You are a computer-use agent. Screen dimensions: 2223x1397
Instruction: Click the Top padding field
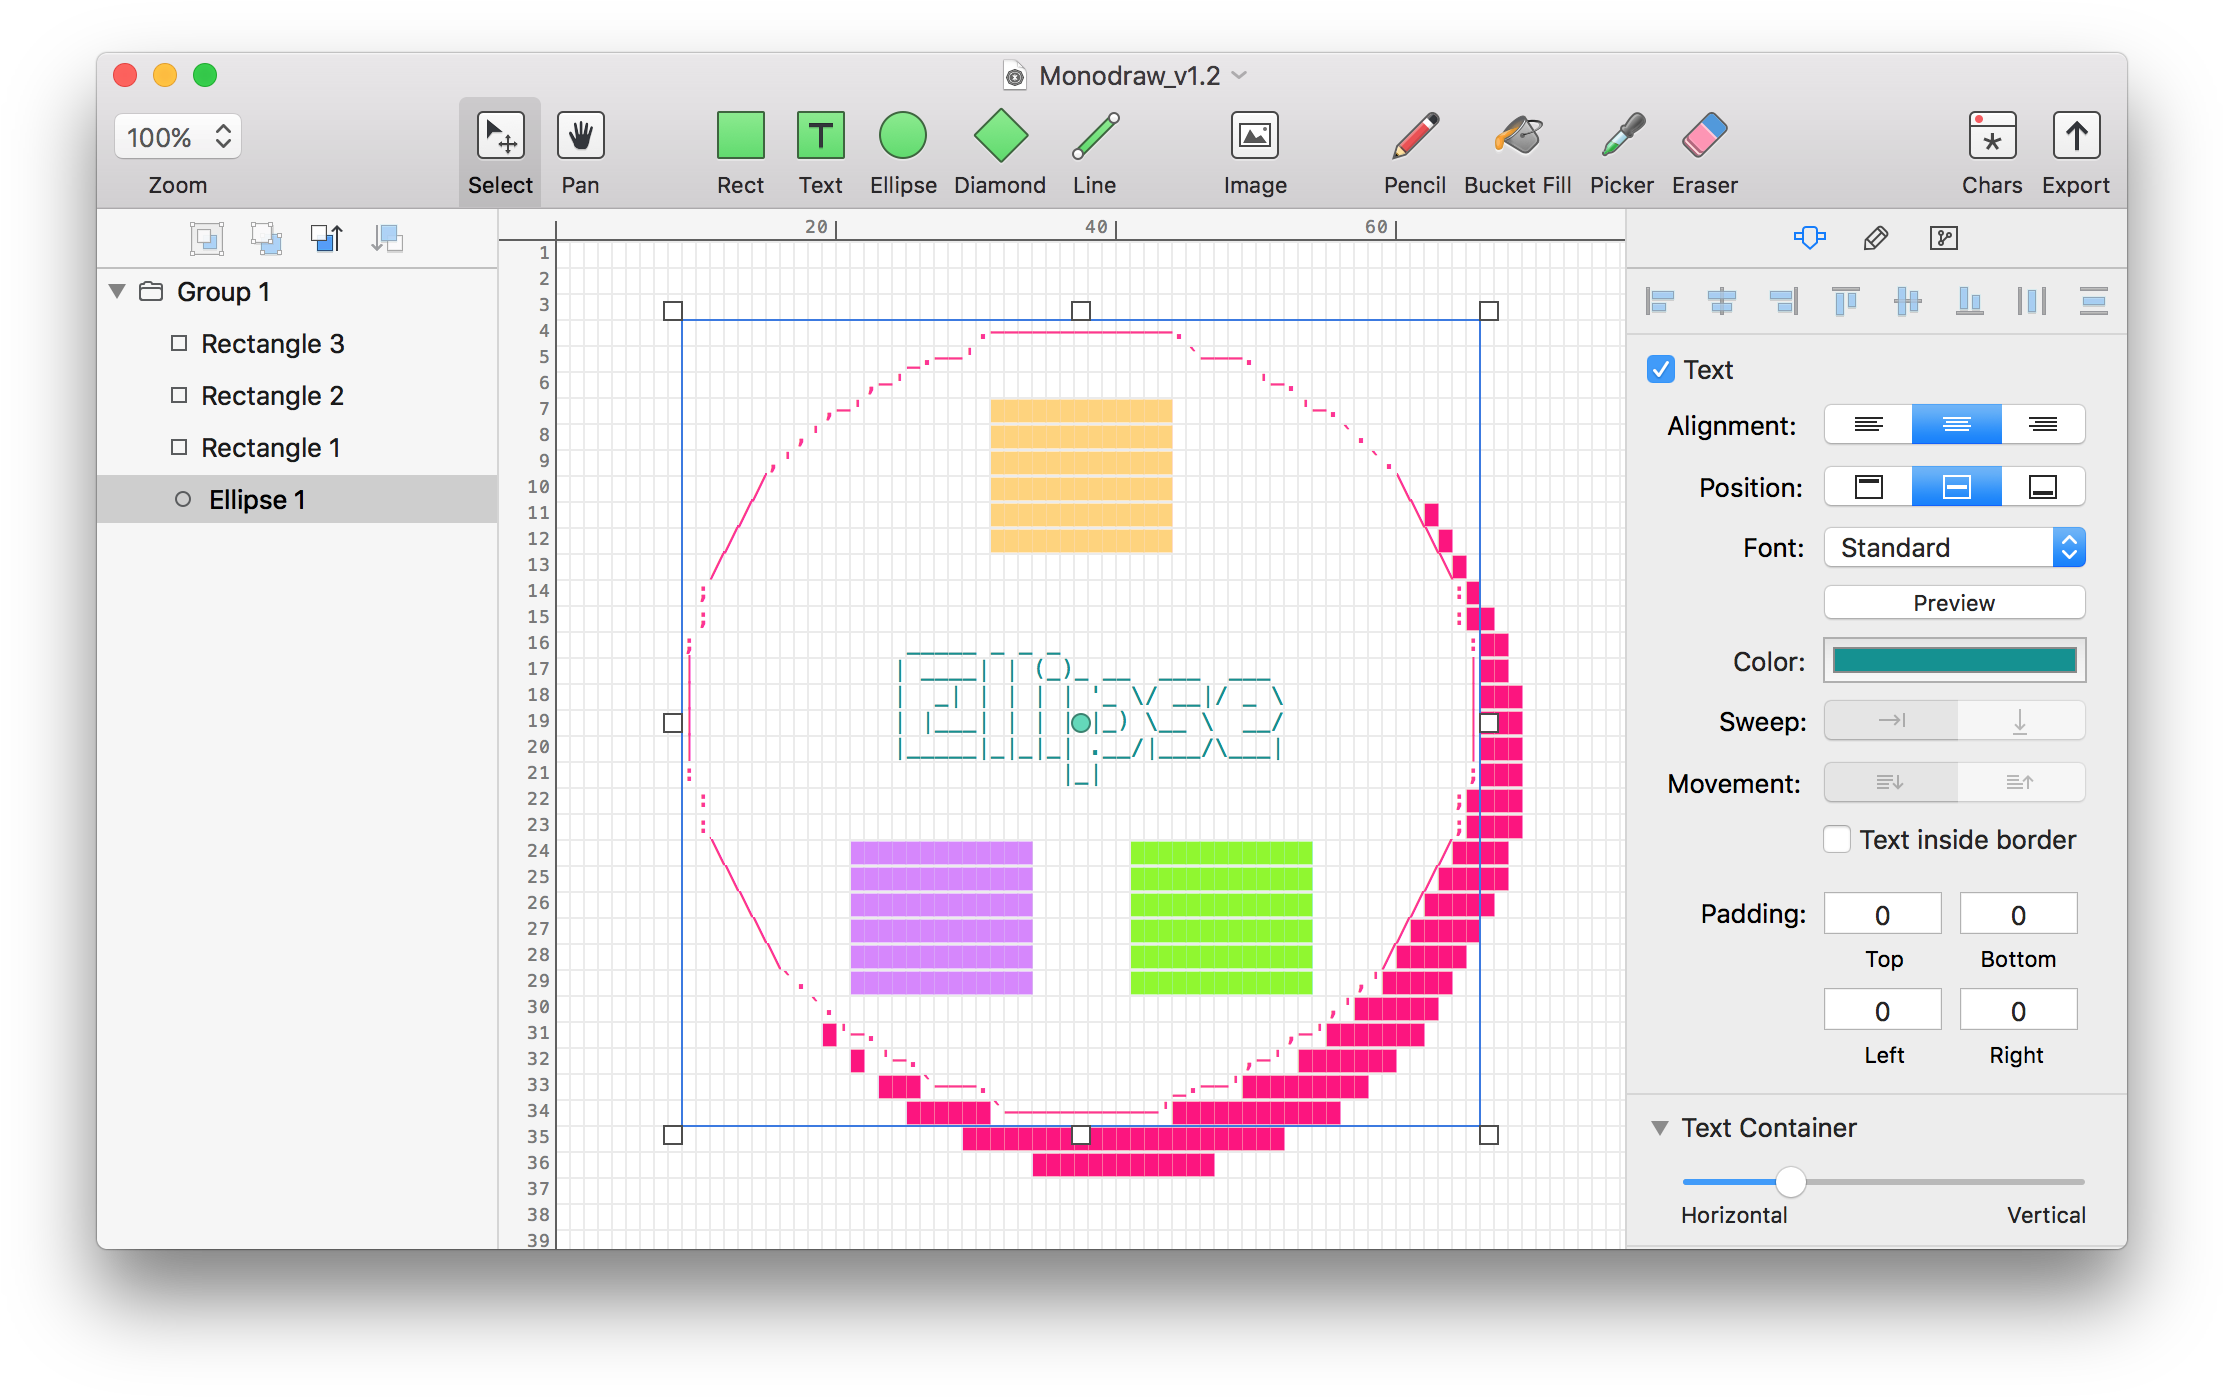pos(1882,915)
